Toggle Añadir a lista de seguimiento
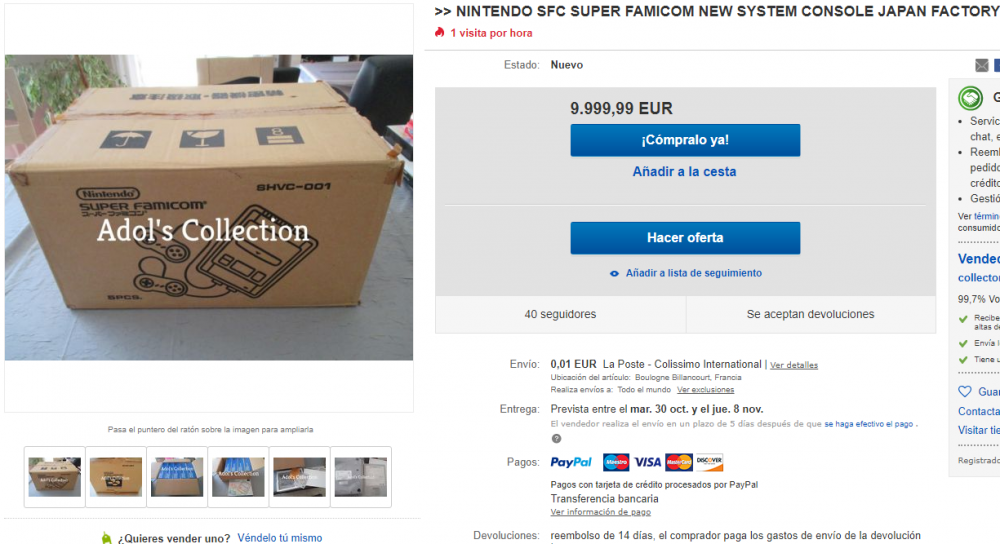1000x544 pixels. pyautogui.click(x=686, y=273)
